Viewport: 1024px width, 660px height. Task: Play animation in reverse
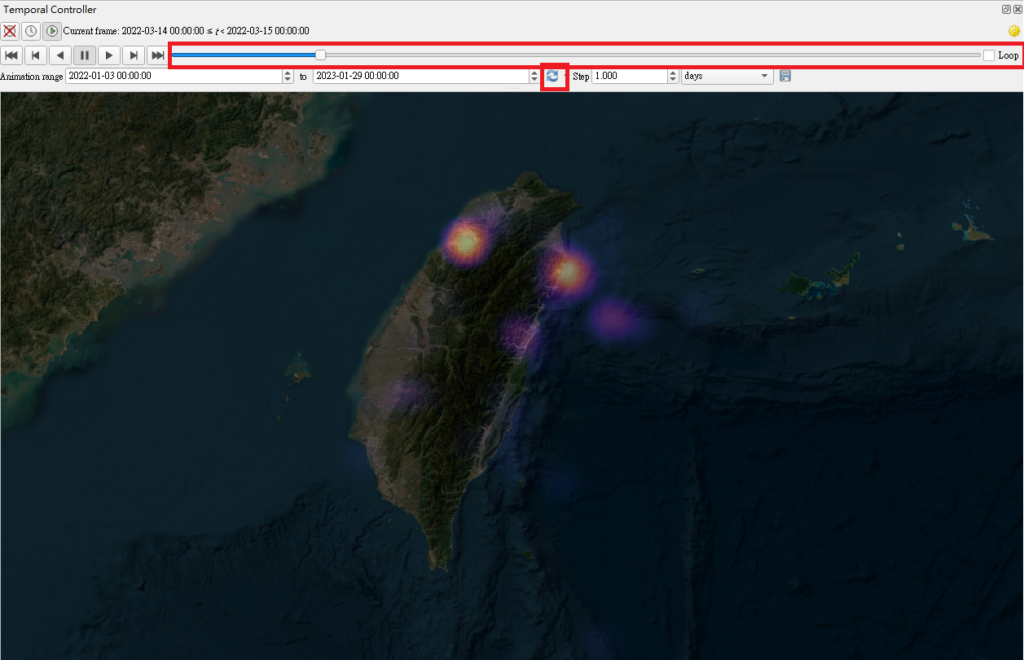60,55
